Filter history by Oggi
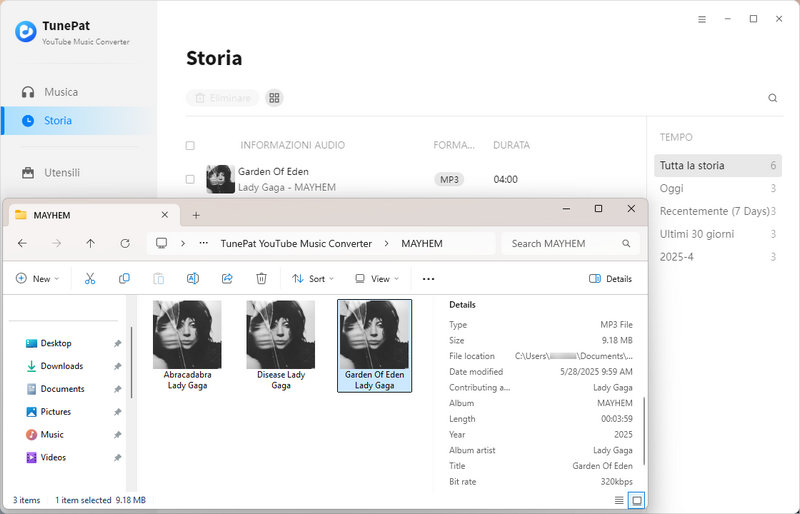 [x=718, y=188]
